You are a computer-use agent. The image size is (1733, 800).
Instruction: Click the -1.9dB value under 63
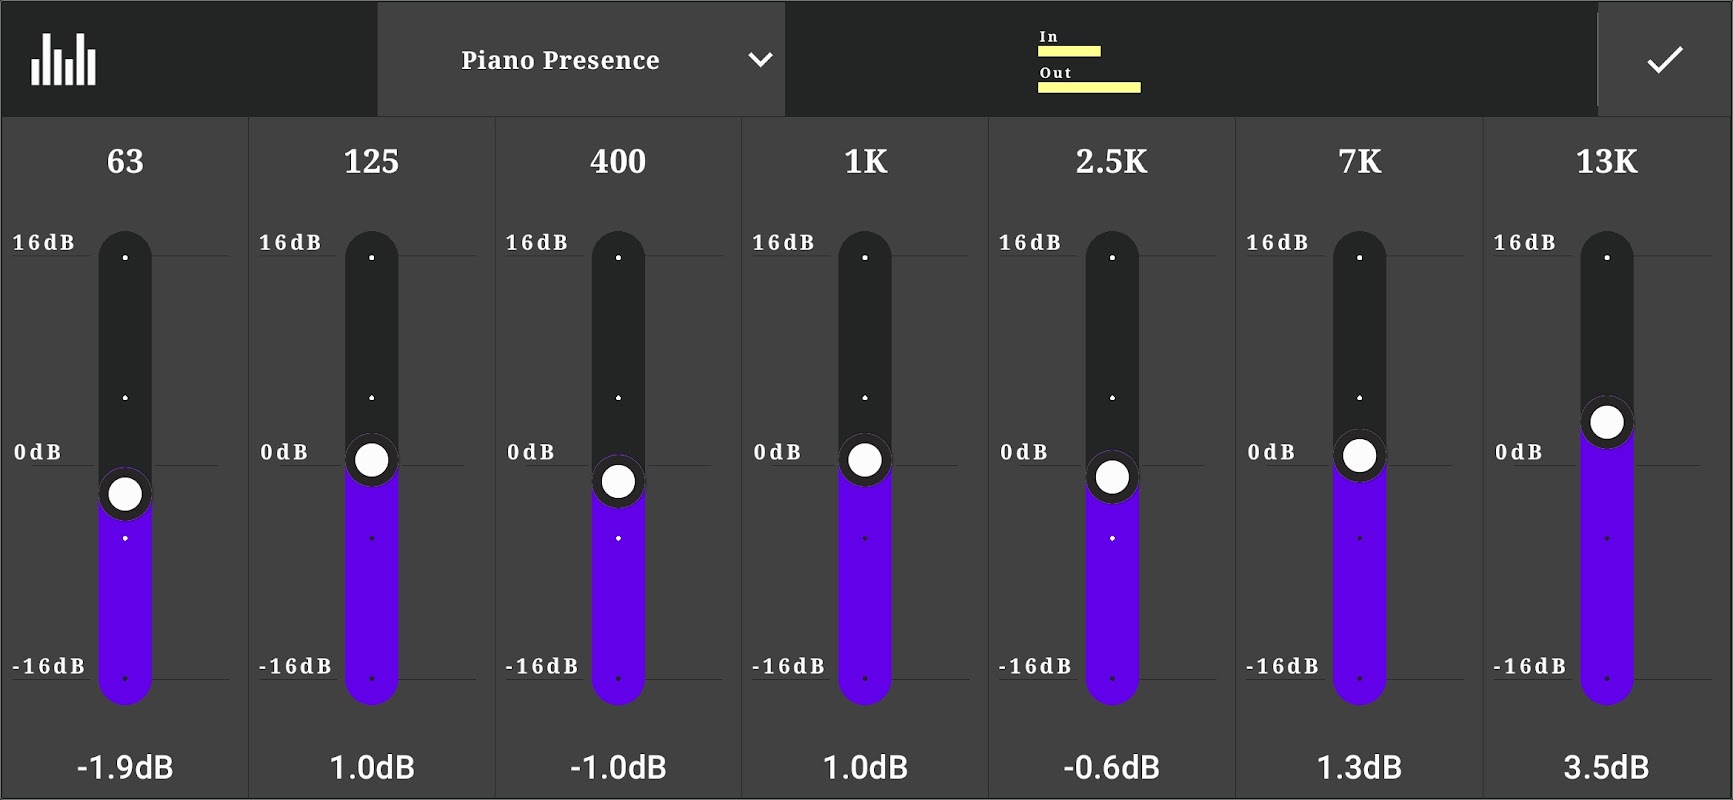[125, 767]
